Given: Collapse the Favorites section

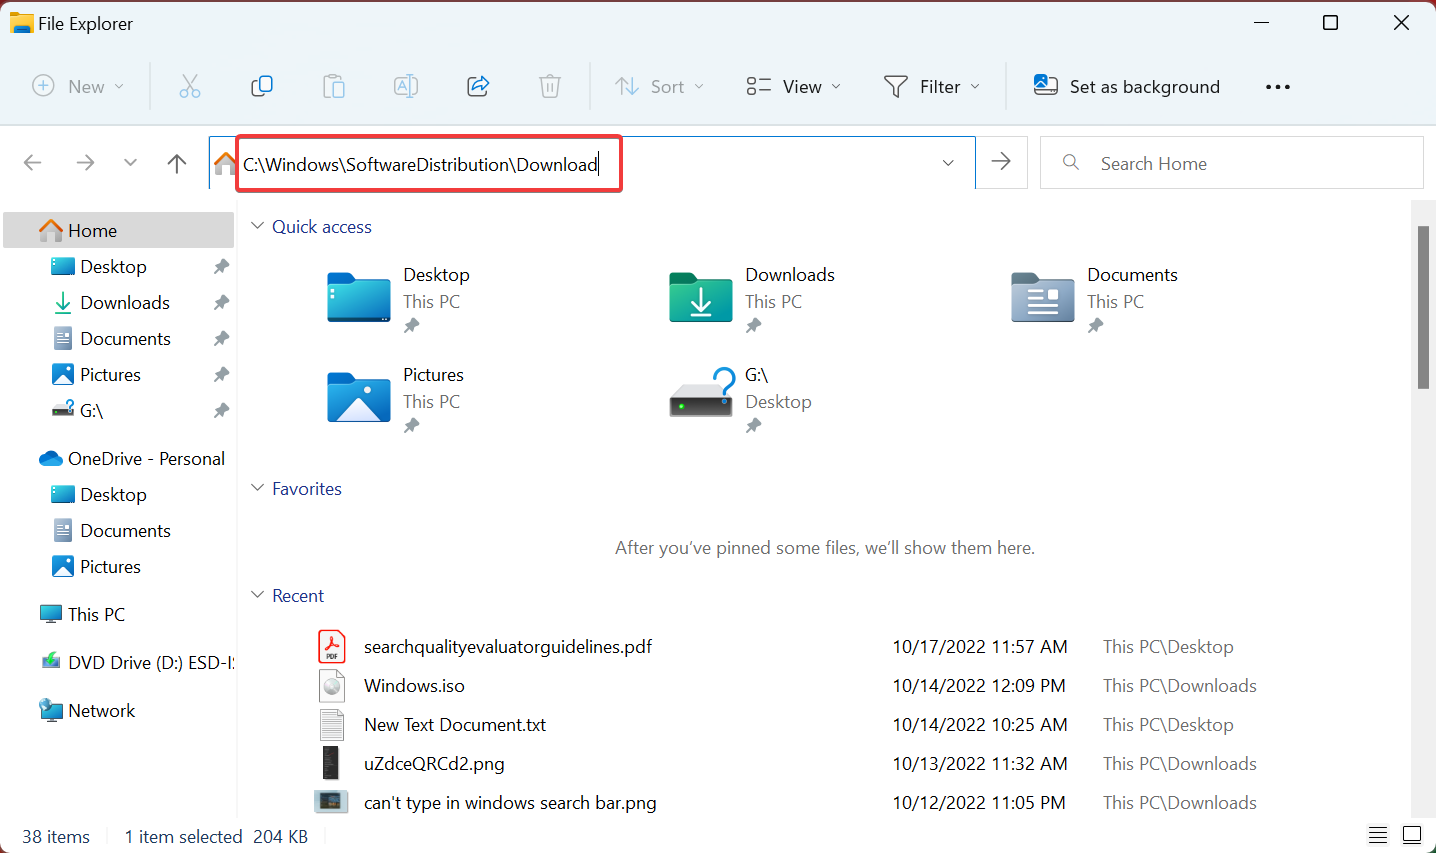Looking at the screenshot, I should click(x=257, y=489).
